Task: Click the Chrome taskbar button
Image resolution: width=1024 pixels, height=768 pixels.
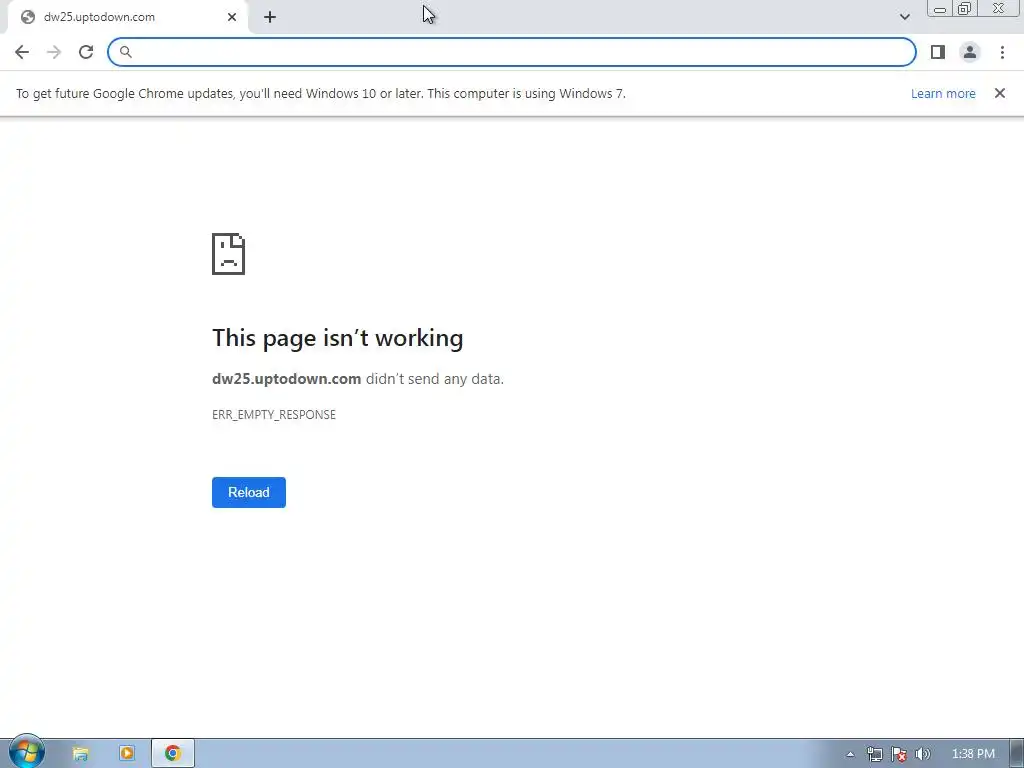Action: click(x=173, y=754)
